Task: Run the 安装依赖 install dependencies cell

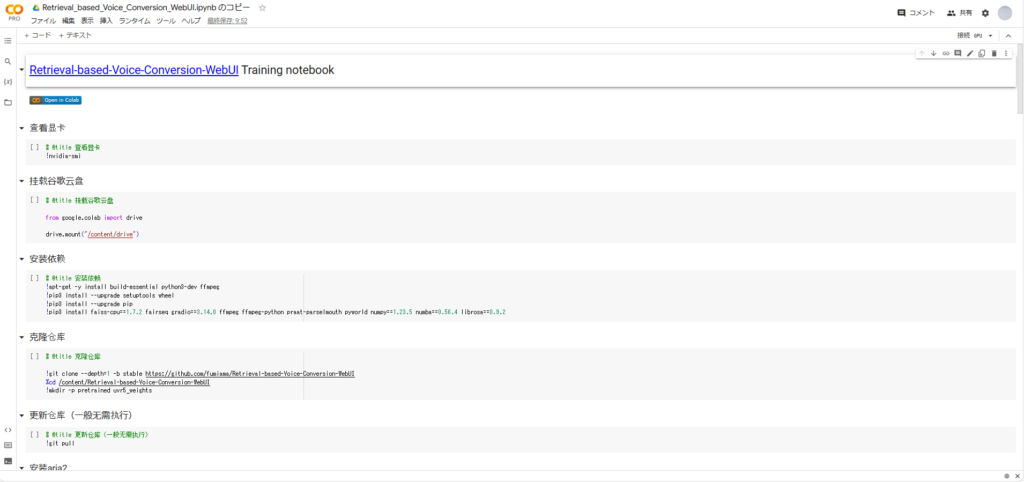Action: coord(35,278)
